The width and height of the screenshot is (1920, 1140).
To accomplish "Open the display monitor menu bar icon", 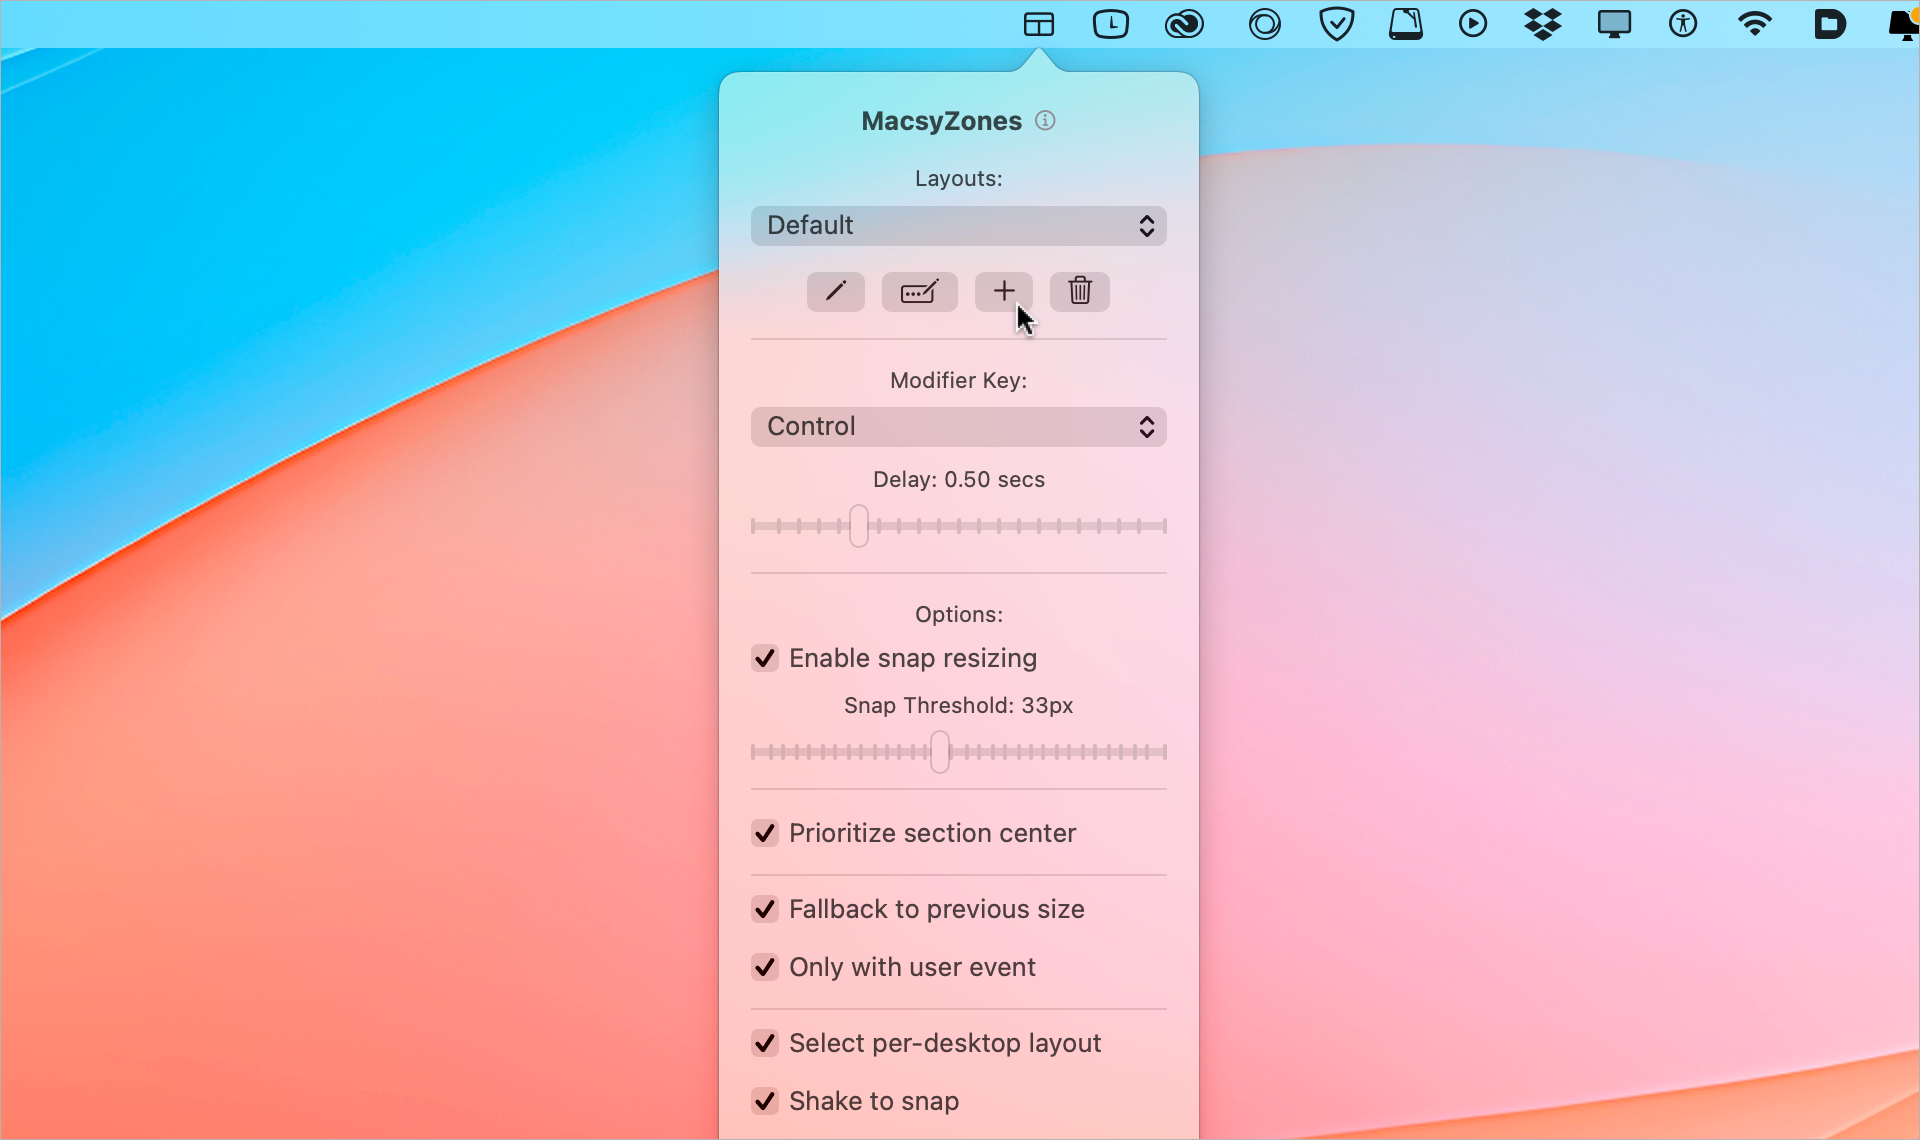I will pyautogui.click(x=1614, y=24).
